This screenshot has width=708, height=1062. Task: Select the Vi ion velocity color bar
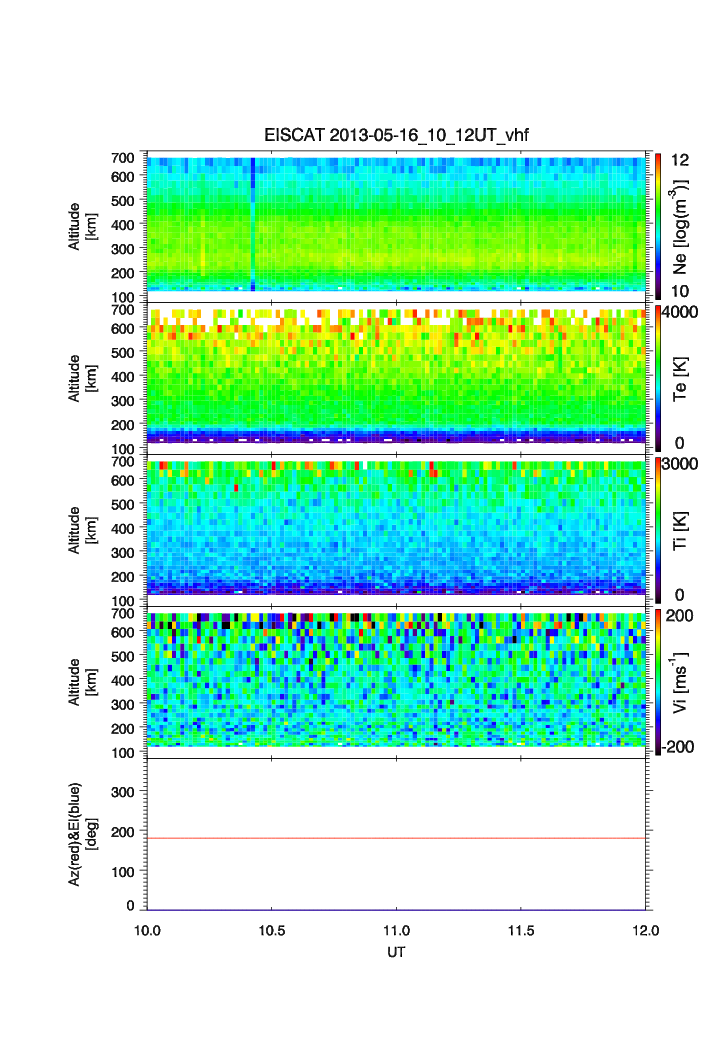coord(657,680)
